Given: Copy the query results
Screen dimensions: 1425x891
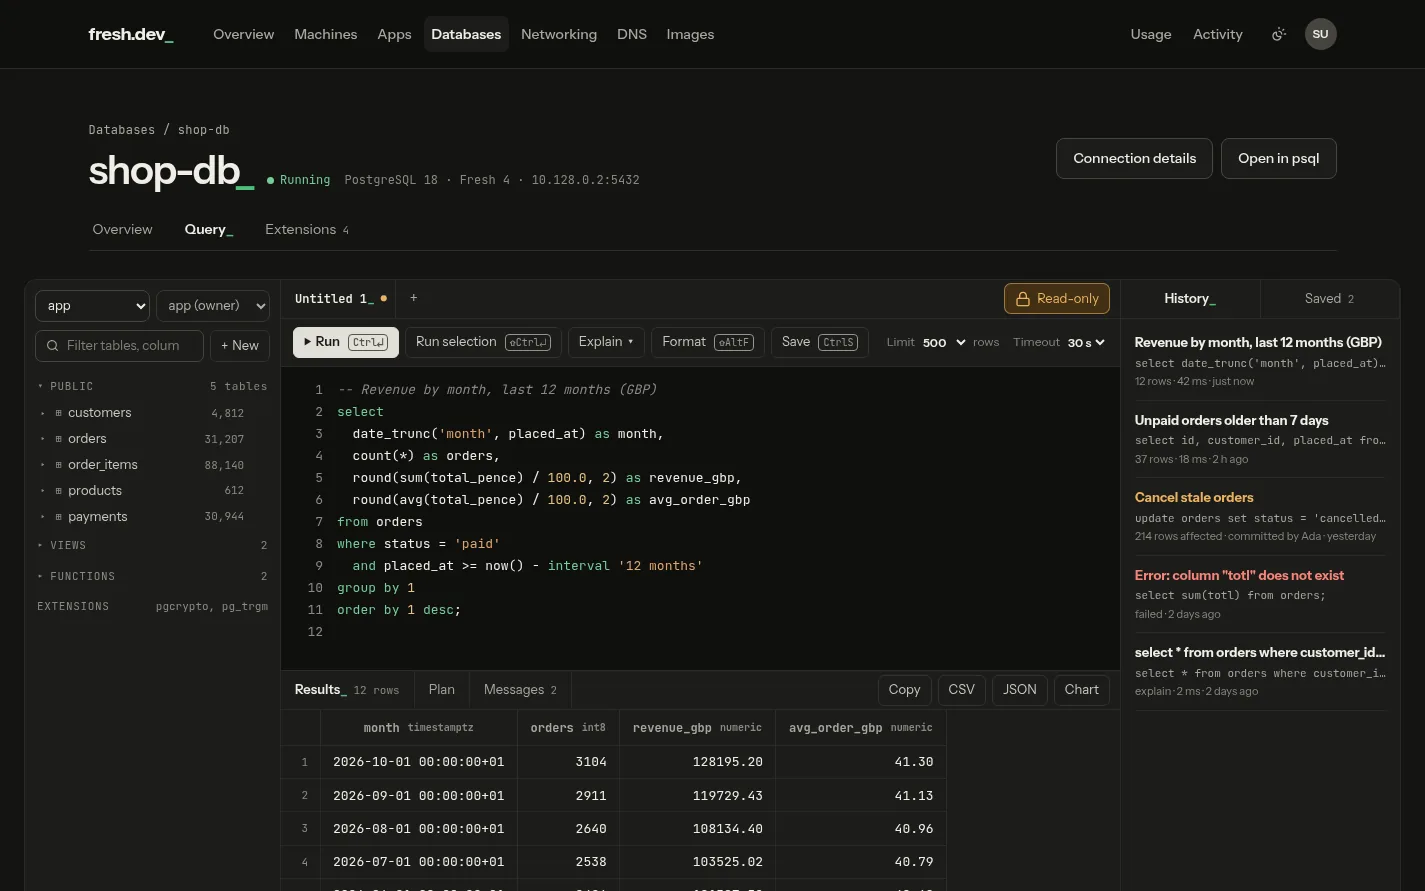Looking at the screenshot, I should [904, 690].
